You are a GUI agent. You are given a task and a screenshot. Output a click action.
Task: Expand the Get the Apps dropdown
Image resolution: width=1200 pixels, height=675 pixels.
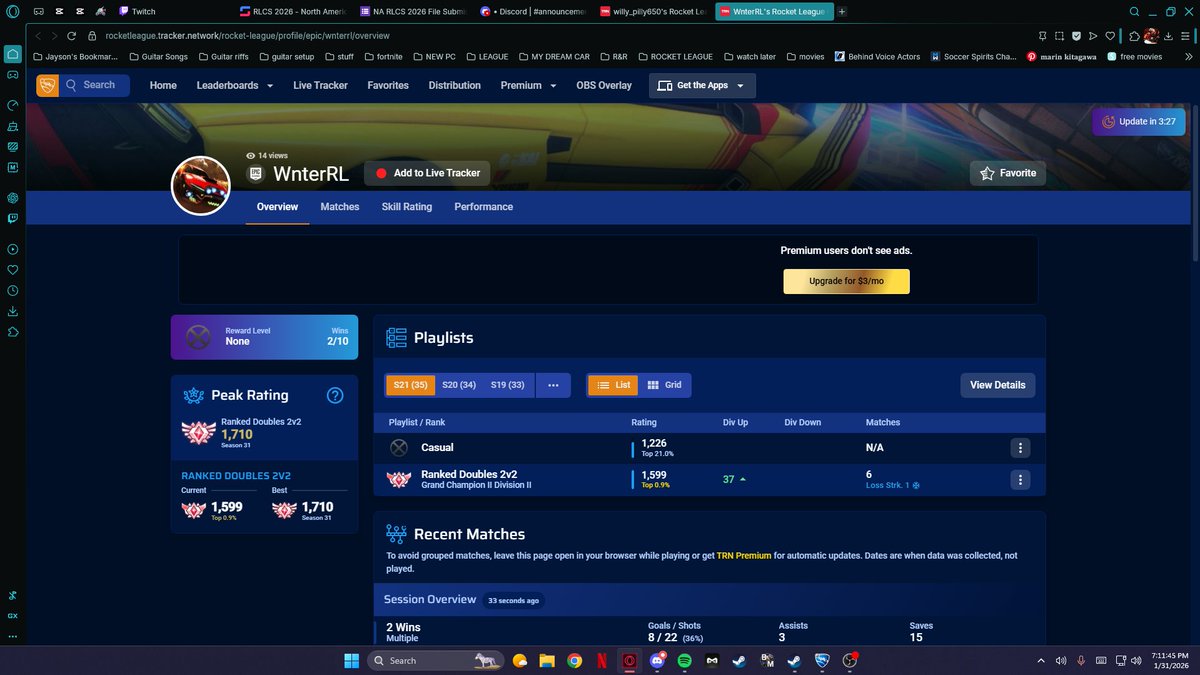click(702, 85)
